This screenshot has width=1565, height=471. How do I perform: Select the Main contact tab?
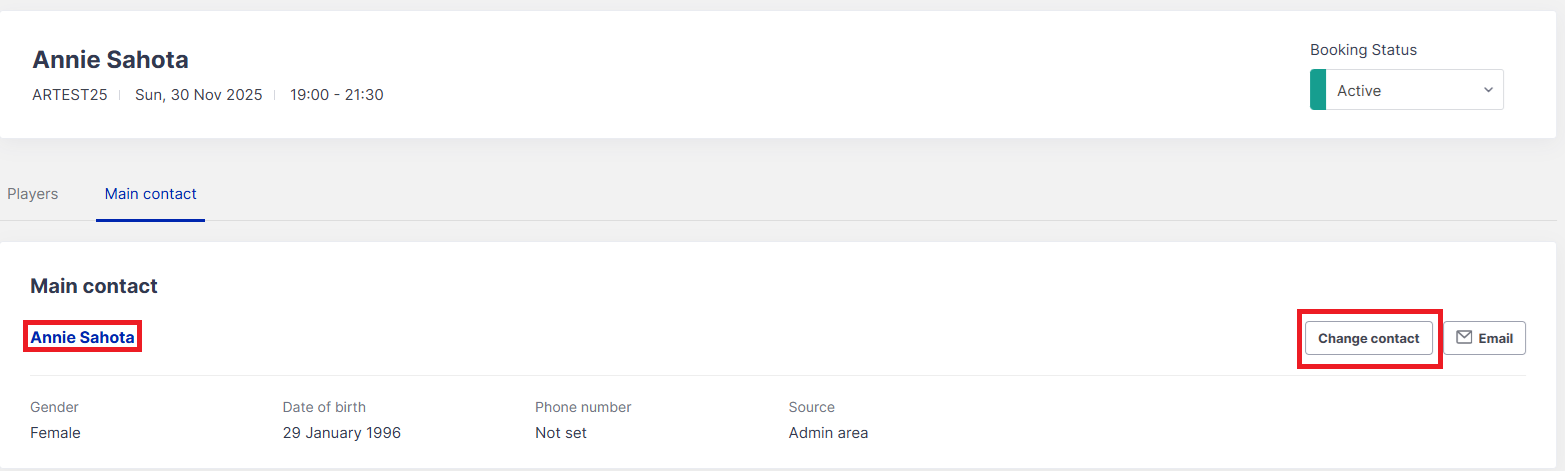(x=151, y=194)
